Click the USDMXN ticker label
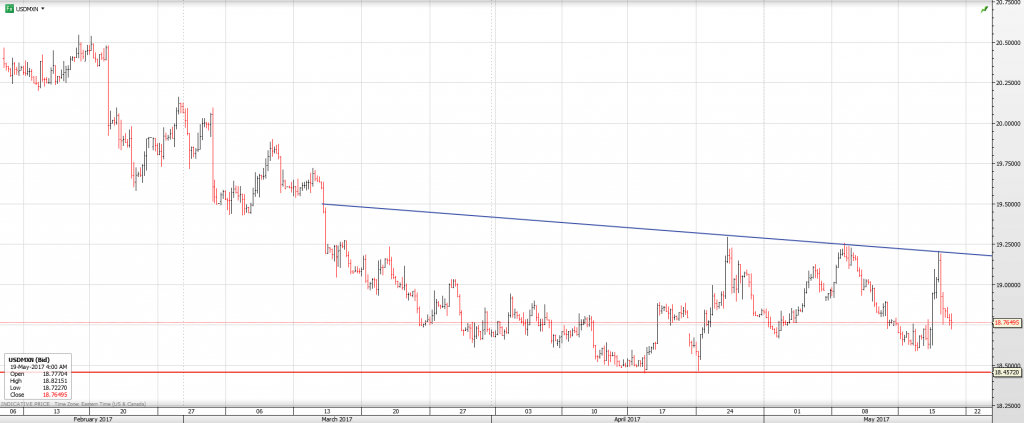The image size is (1024, 423). (27, 8)
